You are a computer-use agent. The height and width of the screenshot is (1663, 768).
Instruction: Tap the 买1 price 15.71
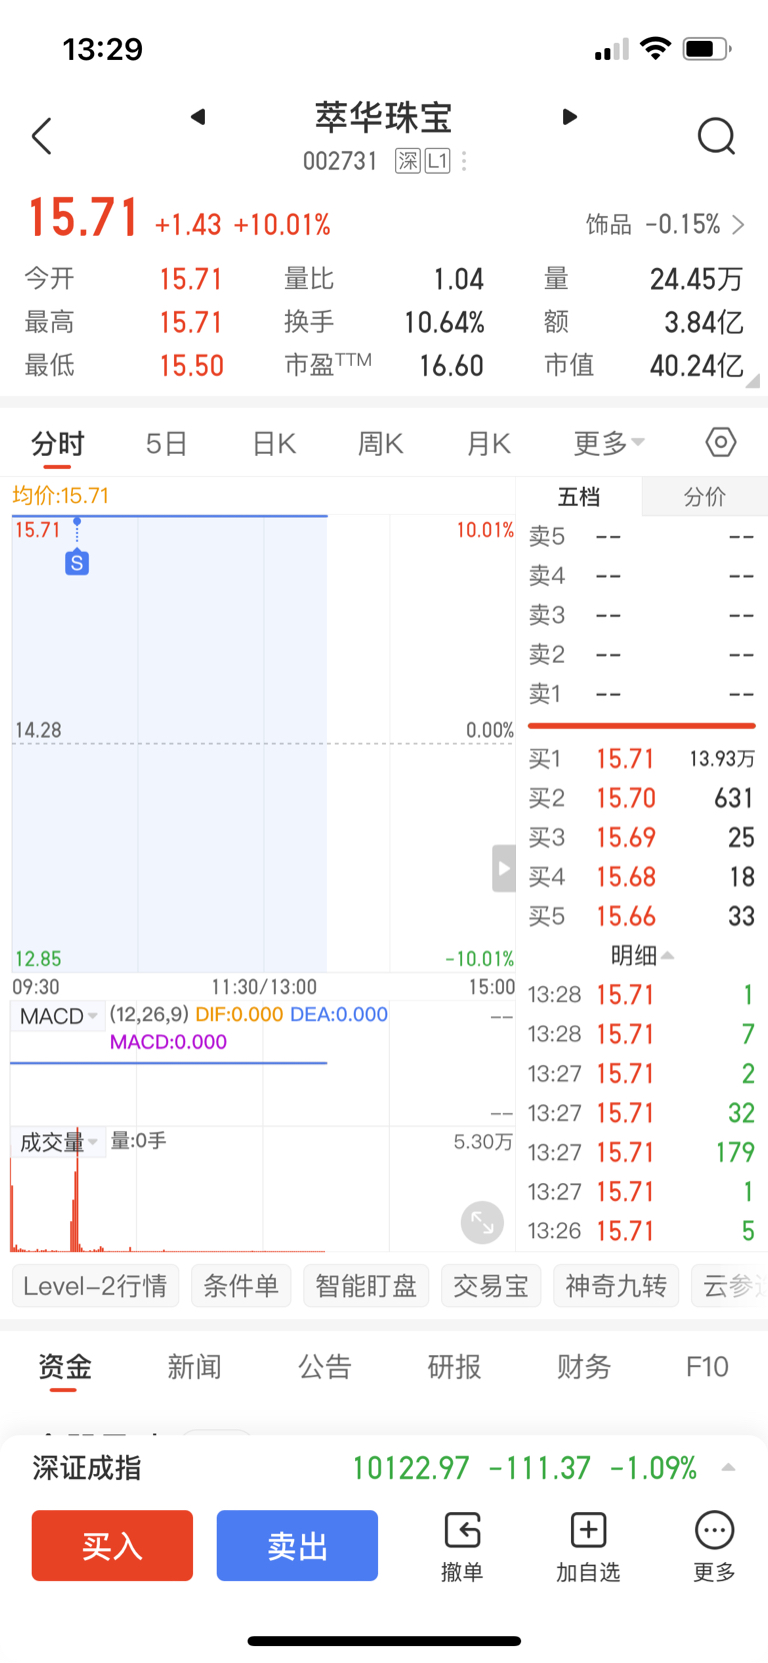626,759
